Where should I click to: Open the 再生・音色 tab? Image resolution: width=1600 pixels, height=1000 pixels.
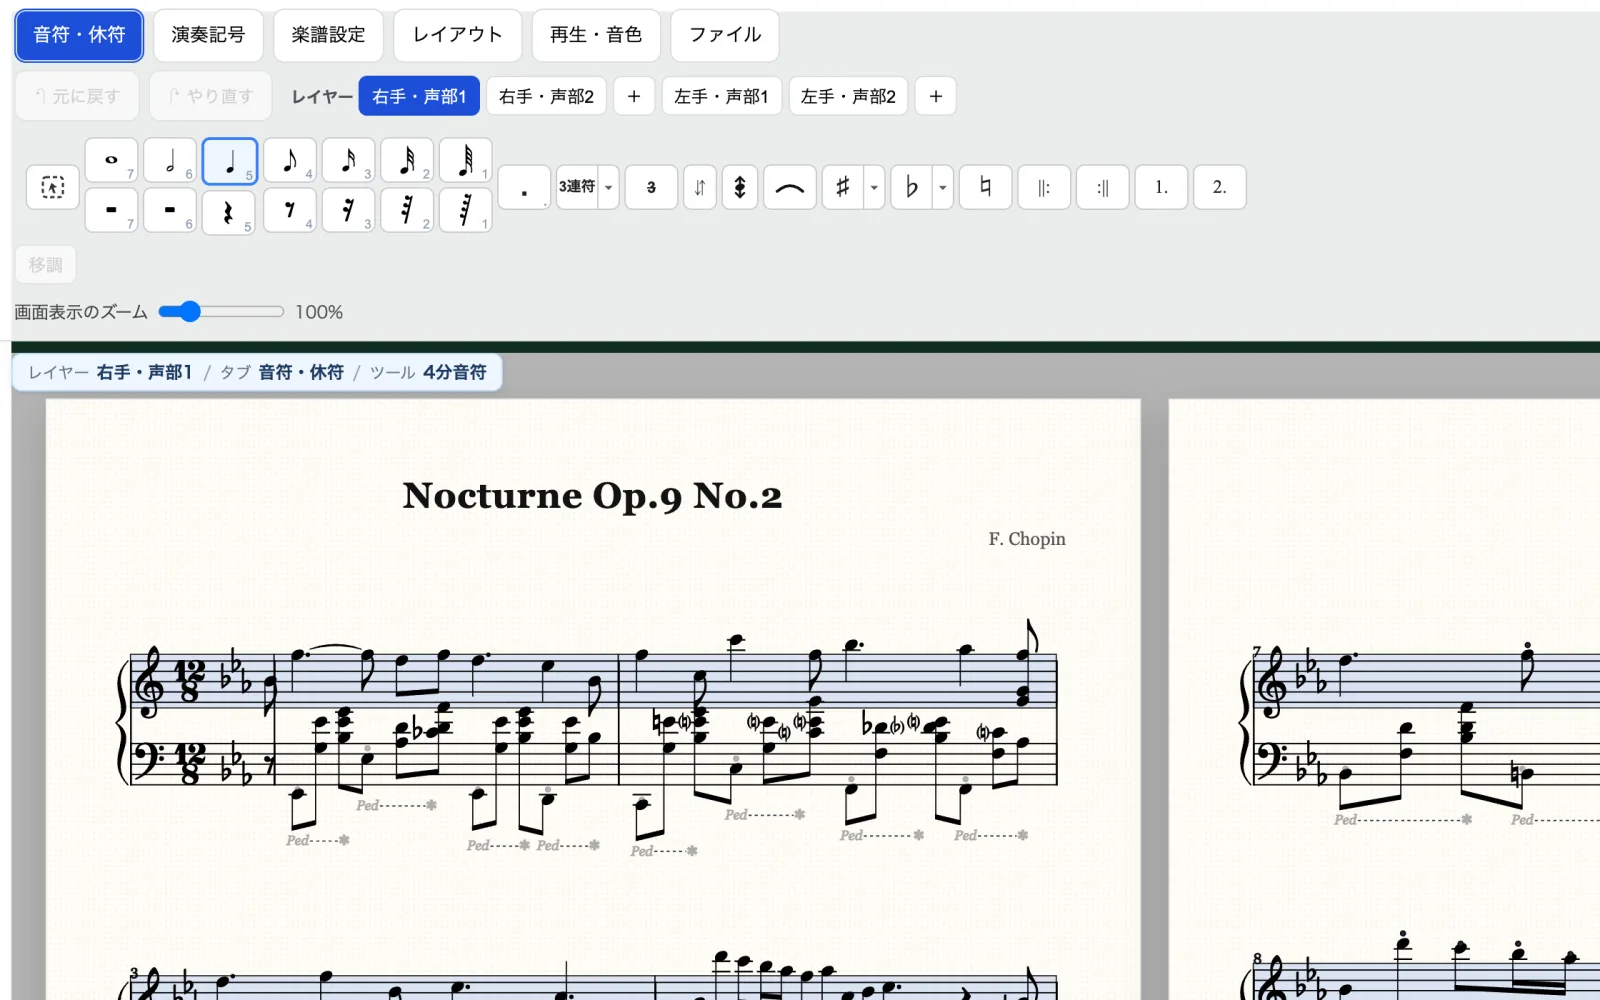(596, 35)
